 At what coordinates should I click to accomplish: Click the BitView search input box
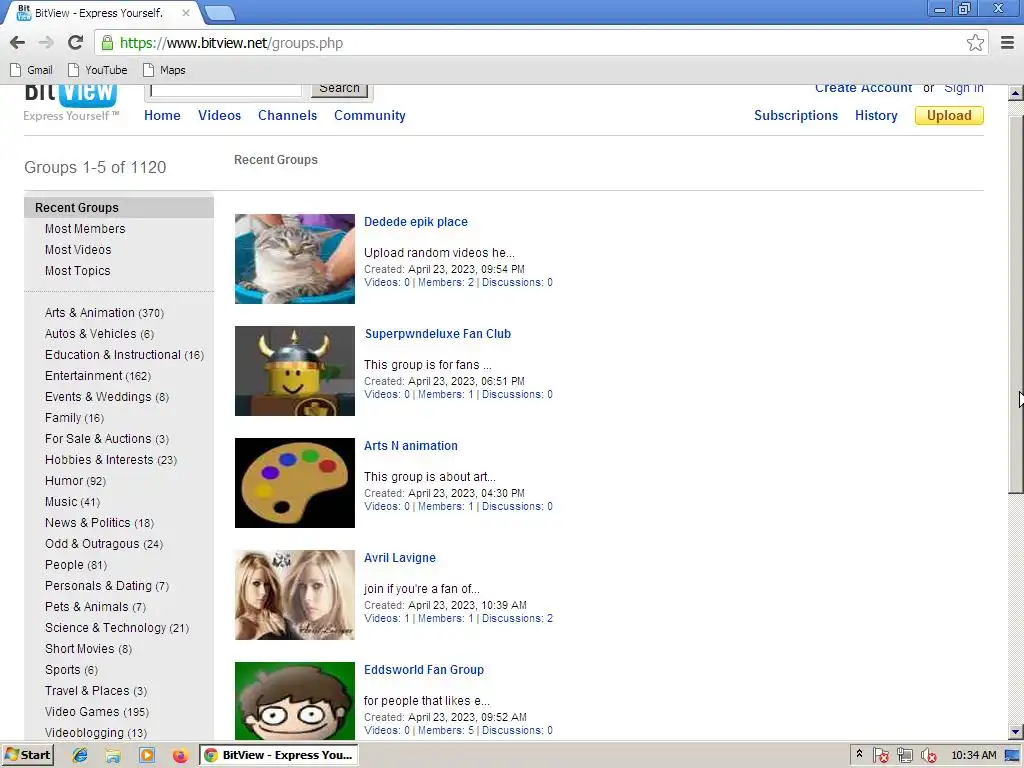point(226,89)
